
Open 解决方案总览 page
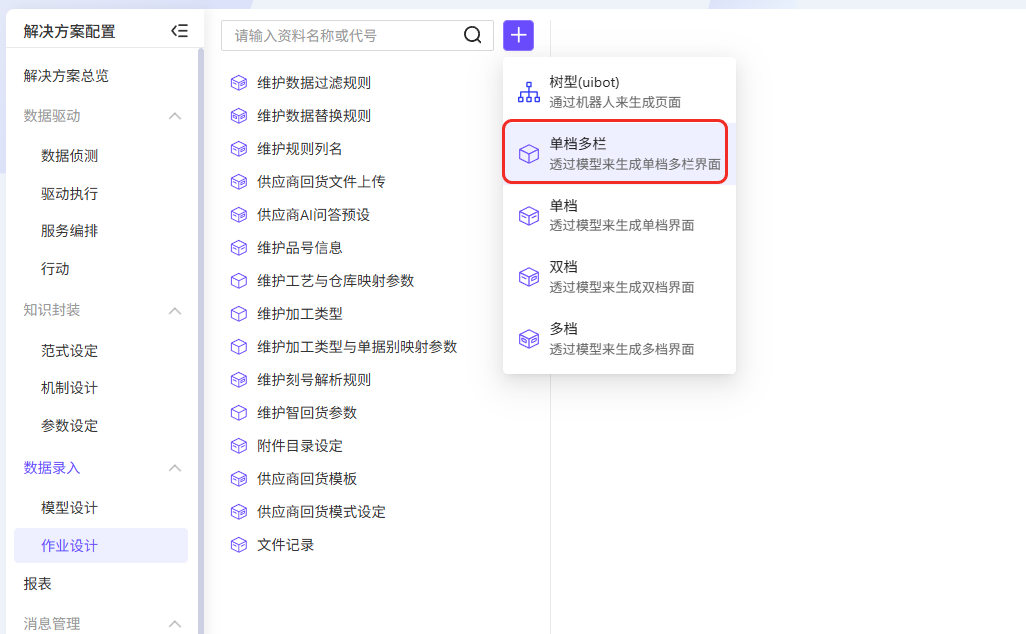(66, 76)
